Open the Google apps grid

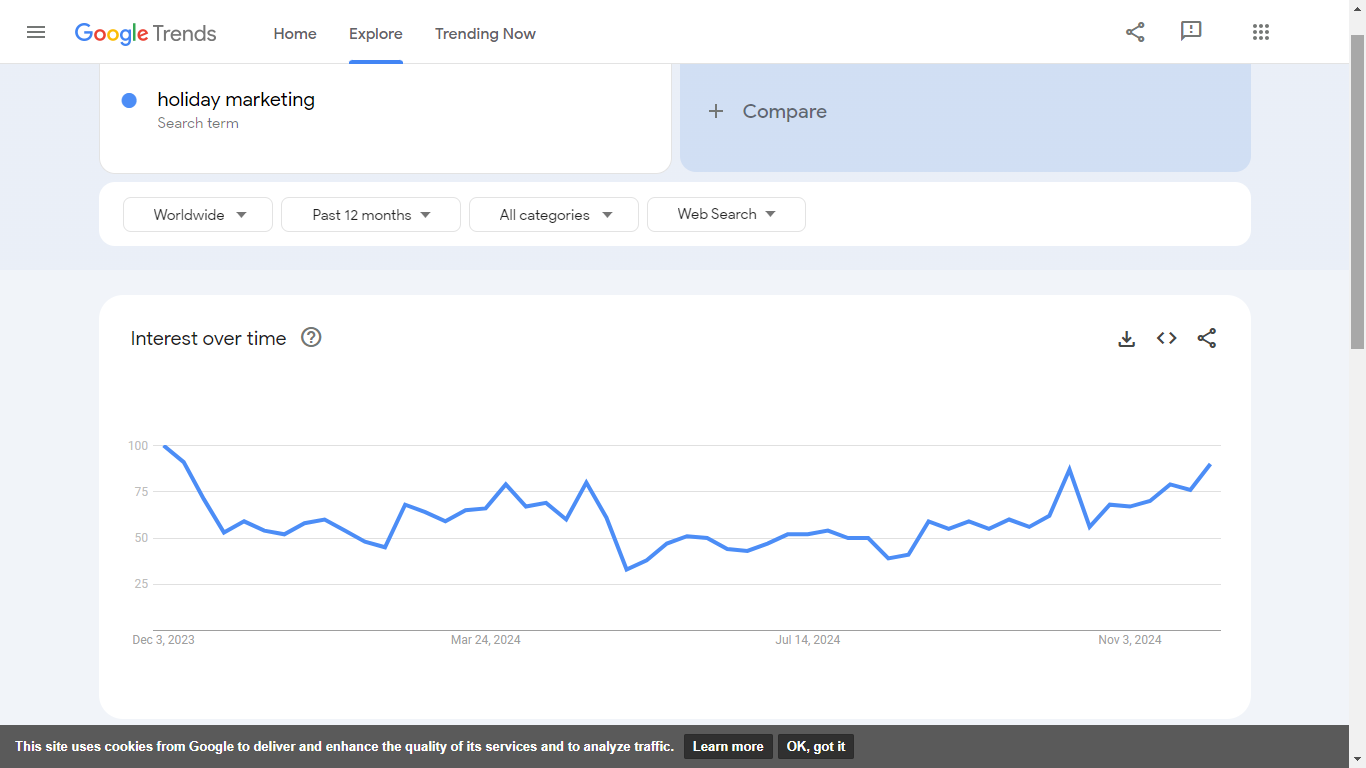click(1261, 32)
